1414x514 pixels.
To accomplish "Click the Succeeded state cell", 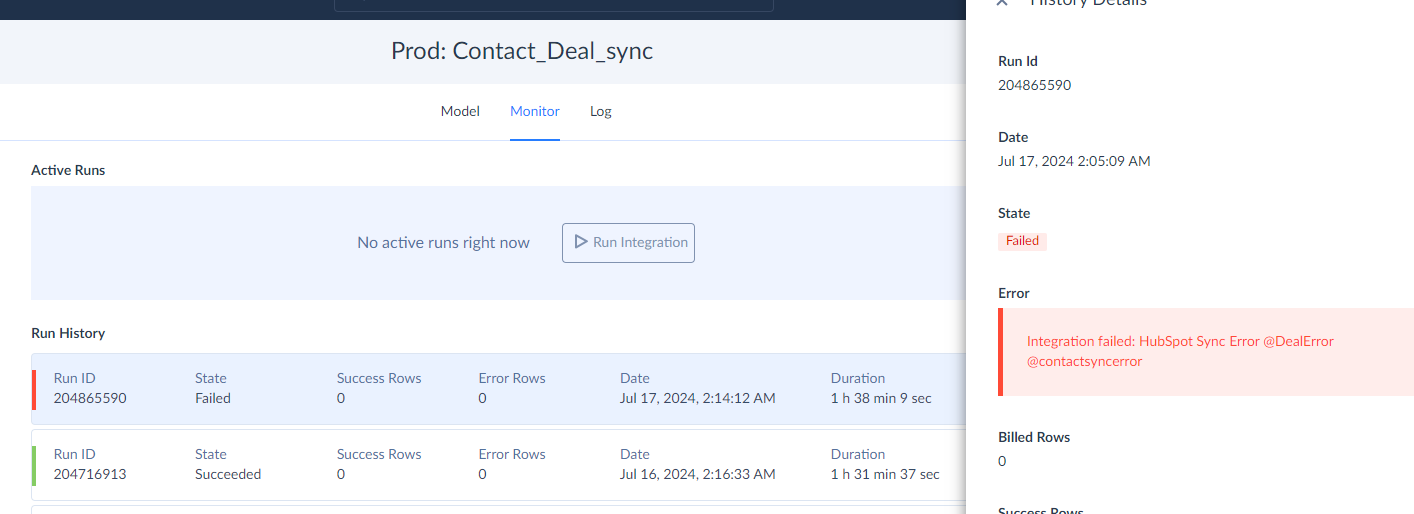I will (228, 474).
